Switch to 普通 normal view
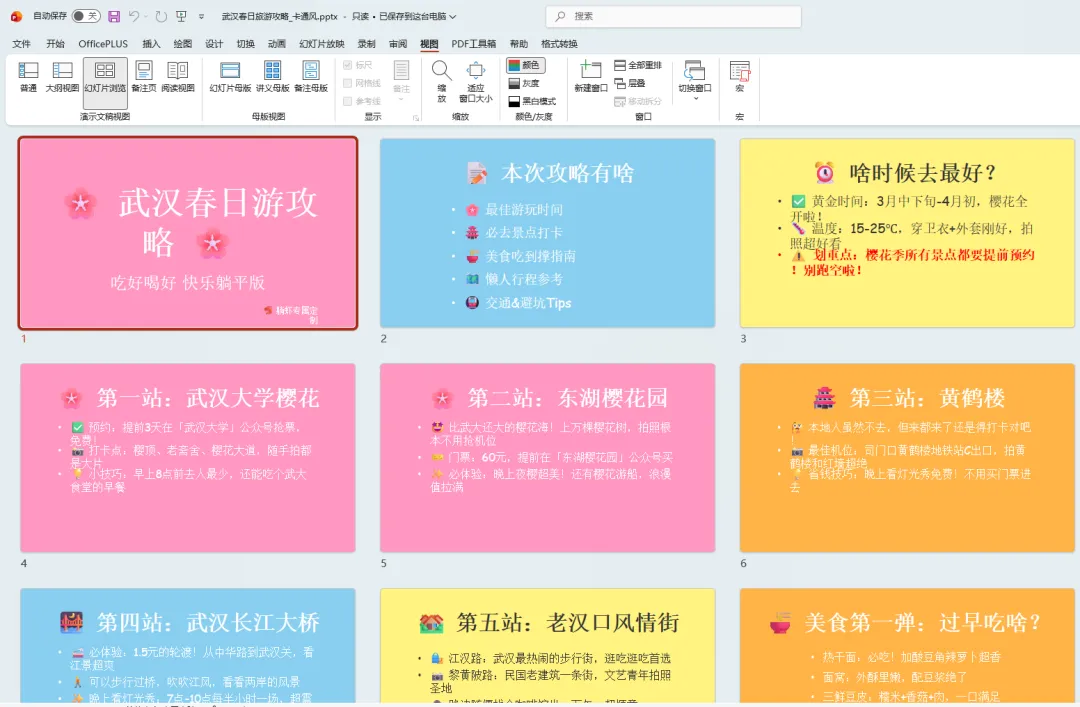Screen dimensions: 1080x707 pyautogui.click(x=28, y=76)
